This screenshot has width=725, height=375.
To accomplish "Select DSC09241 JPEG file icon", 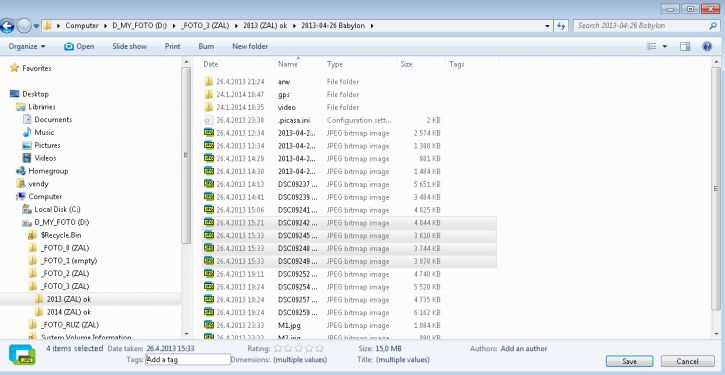I will click(x=209, y=210).
